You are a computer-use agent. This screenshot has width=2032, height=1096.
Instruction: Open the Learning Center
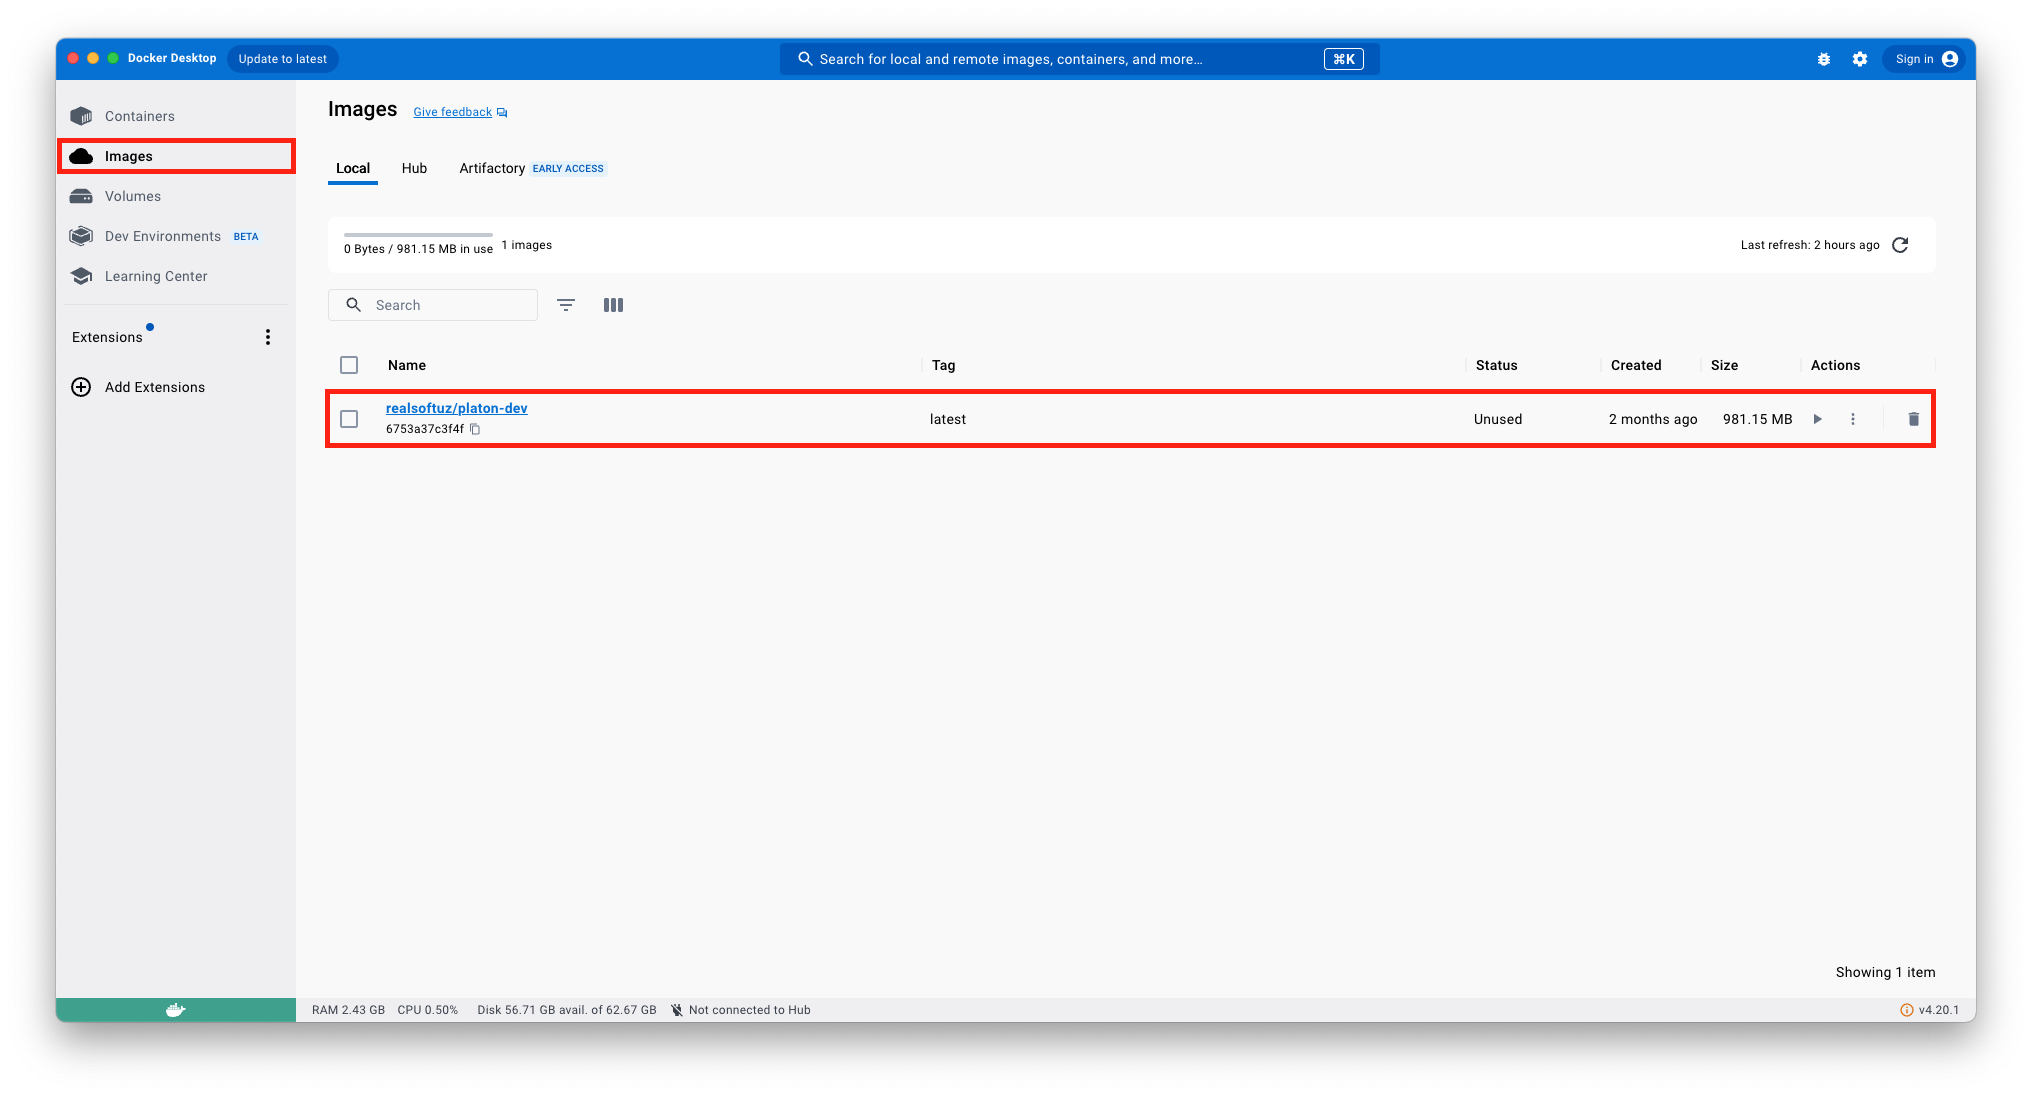point(175,276)
